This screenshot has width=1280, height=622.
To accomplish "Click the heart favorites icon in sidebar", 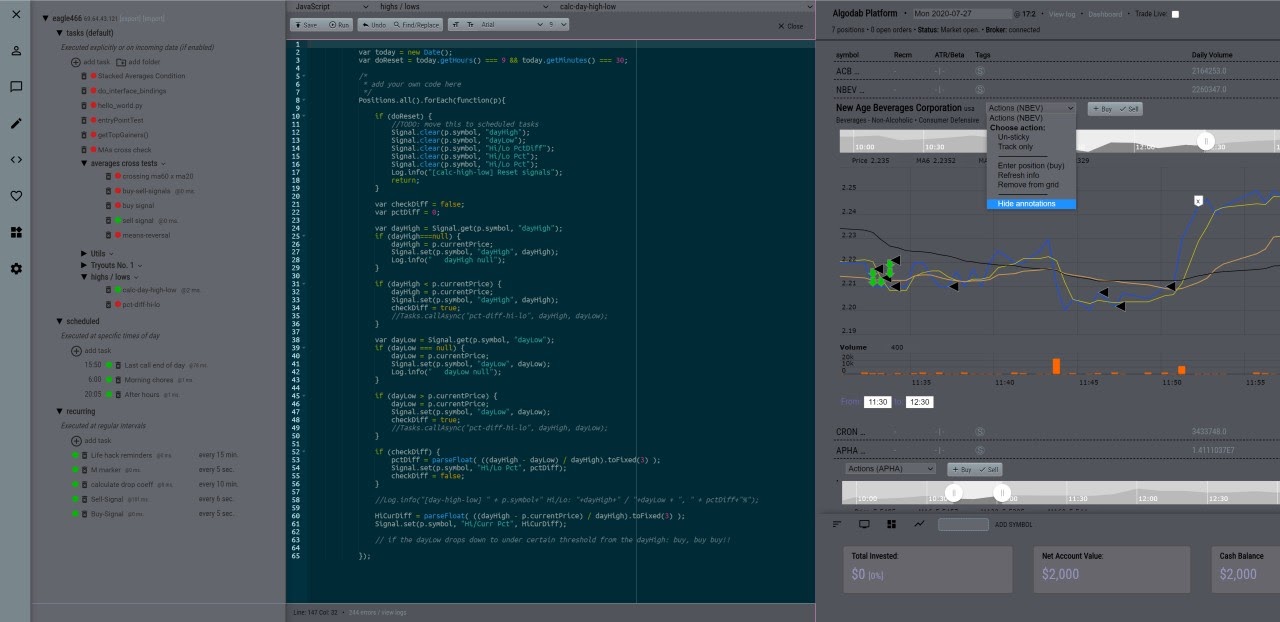I will (x=16, y=195).
